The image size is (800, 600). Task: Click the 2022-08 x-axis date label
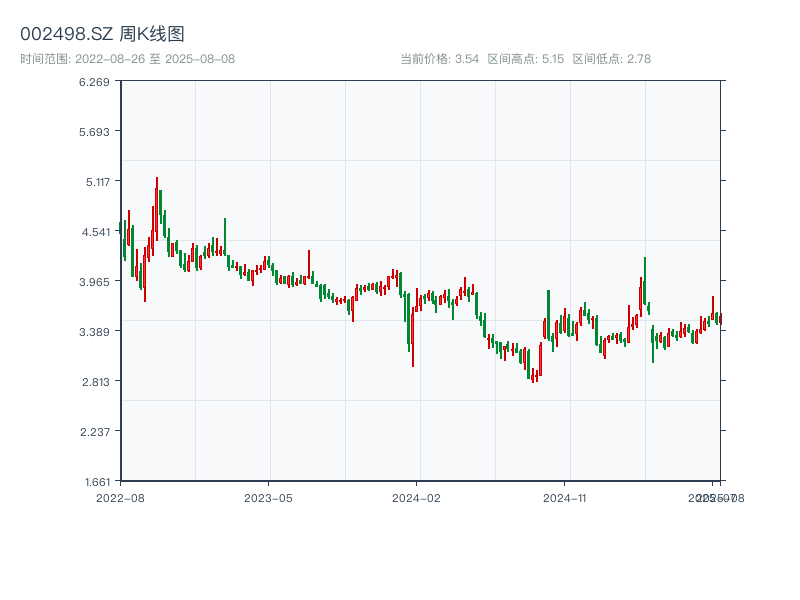click(x=120, y=497)
